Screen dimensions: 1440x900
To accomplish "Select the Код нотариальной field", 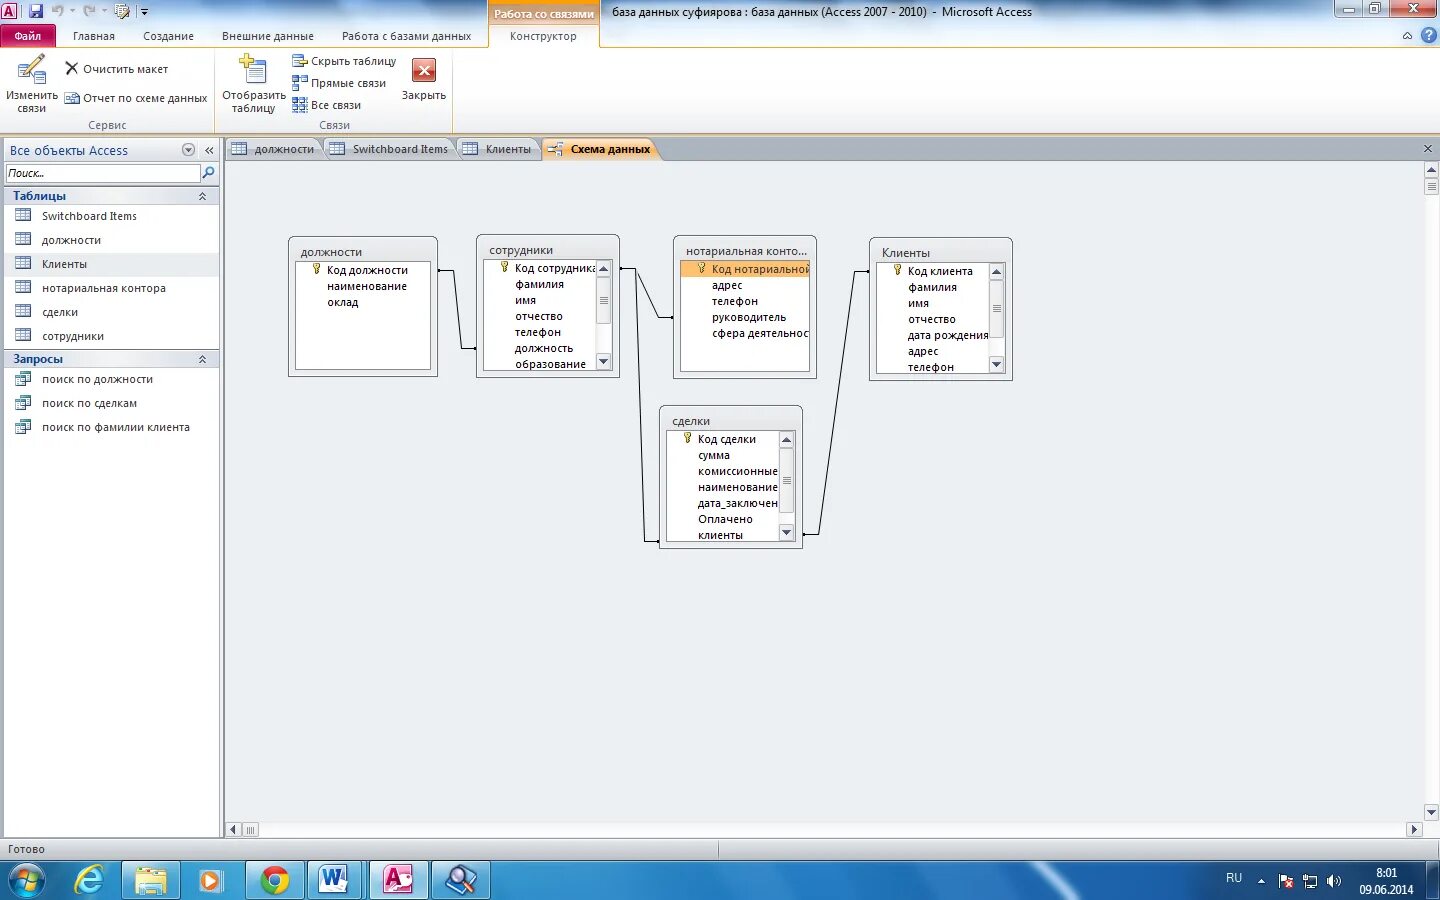I will pyautogui.click(x=745, y=269).
